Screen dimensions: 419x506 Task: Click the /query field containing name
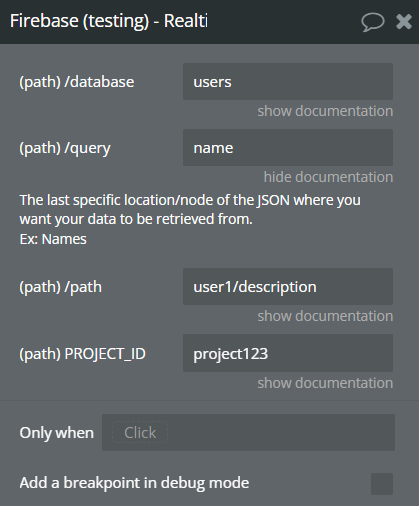288,148
